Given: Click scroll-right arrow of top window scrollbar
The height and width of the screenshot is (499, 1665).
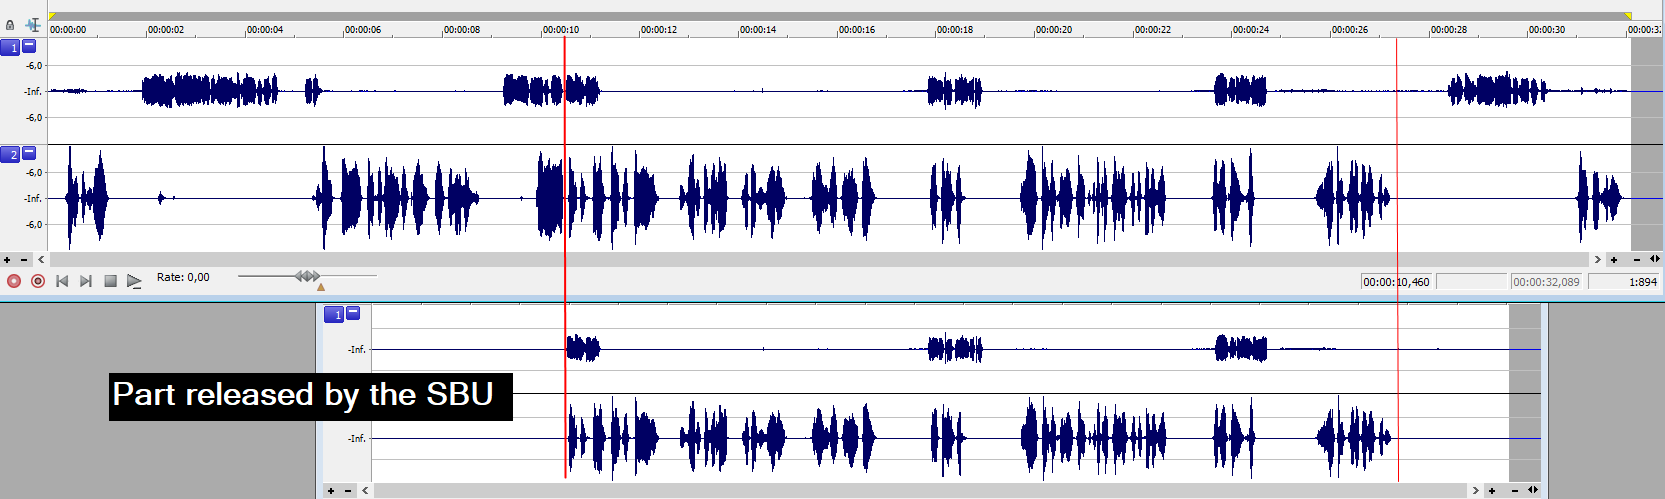Looking at the screenshot, I should point(1597,260).
